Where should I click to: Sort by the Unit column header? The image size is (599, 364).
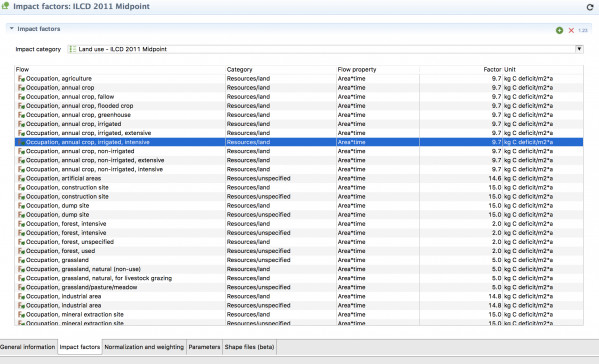pos(543,70)
